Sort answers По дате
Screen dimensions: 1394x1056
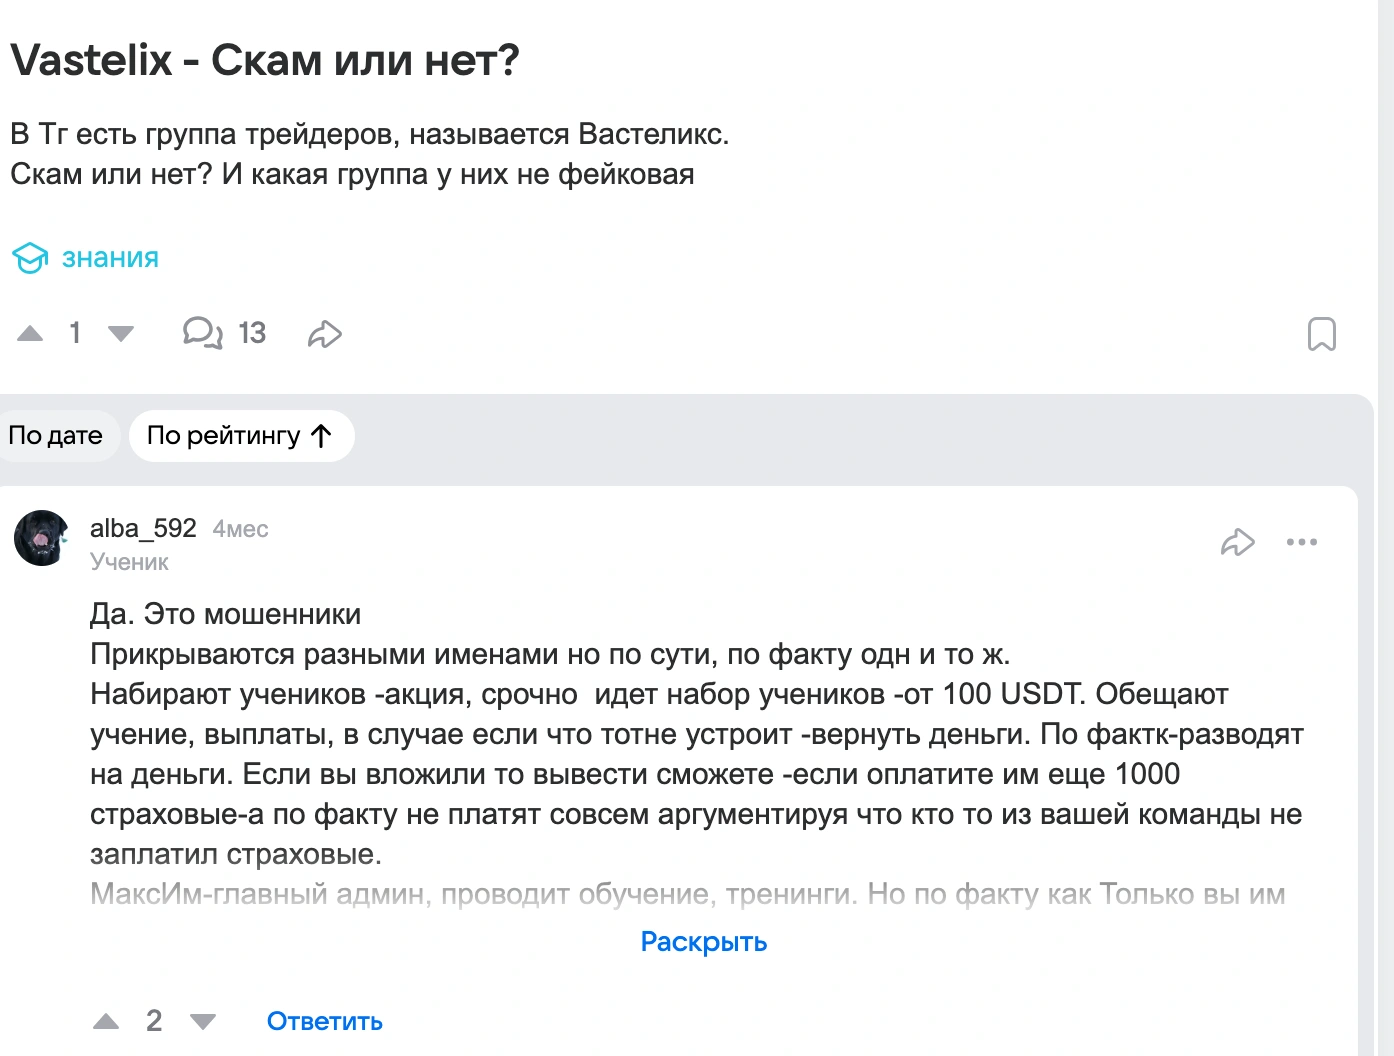[56, 436]
